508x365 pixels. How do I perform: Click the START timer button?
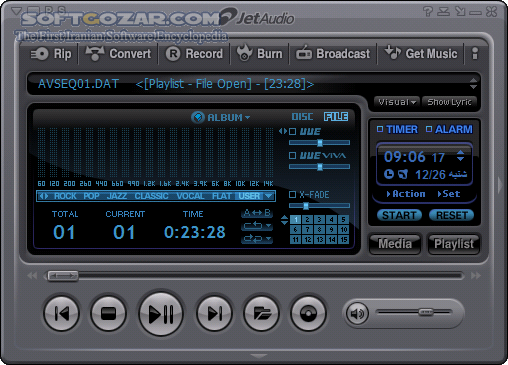click(399, 215)
